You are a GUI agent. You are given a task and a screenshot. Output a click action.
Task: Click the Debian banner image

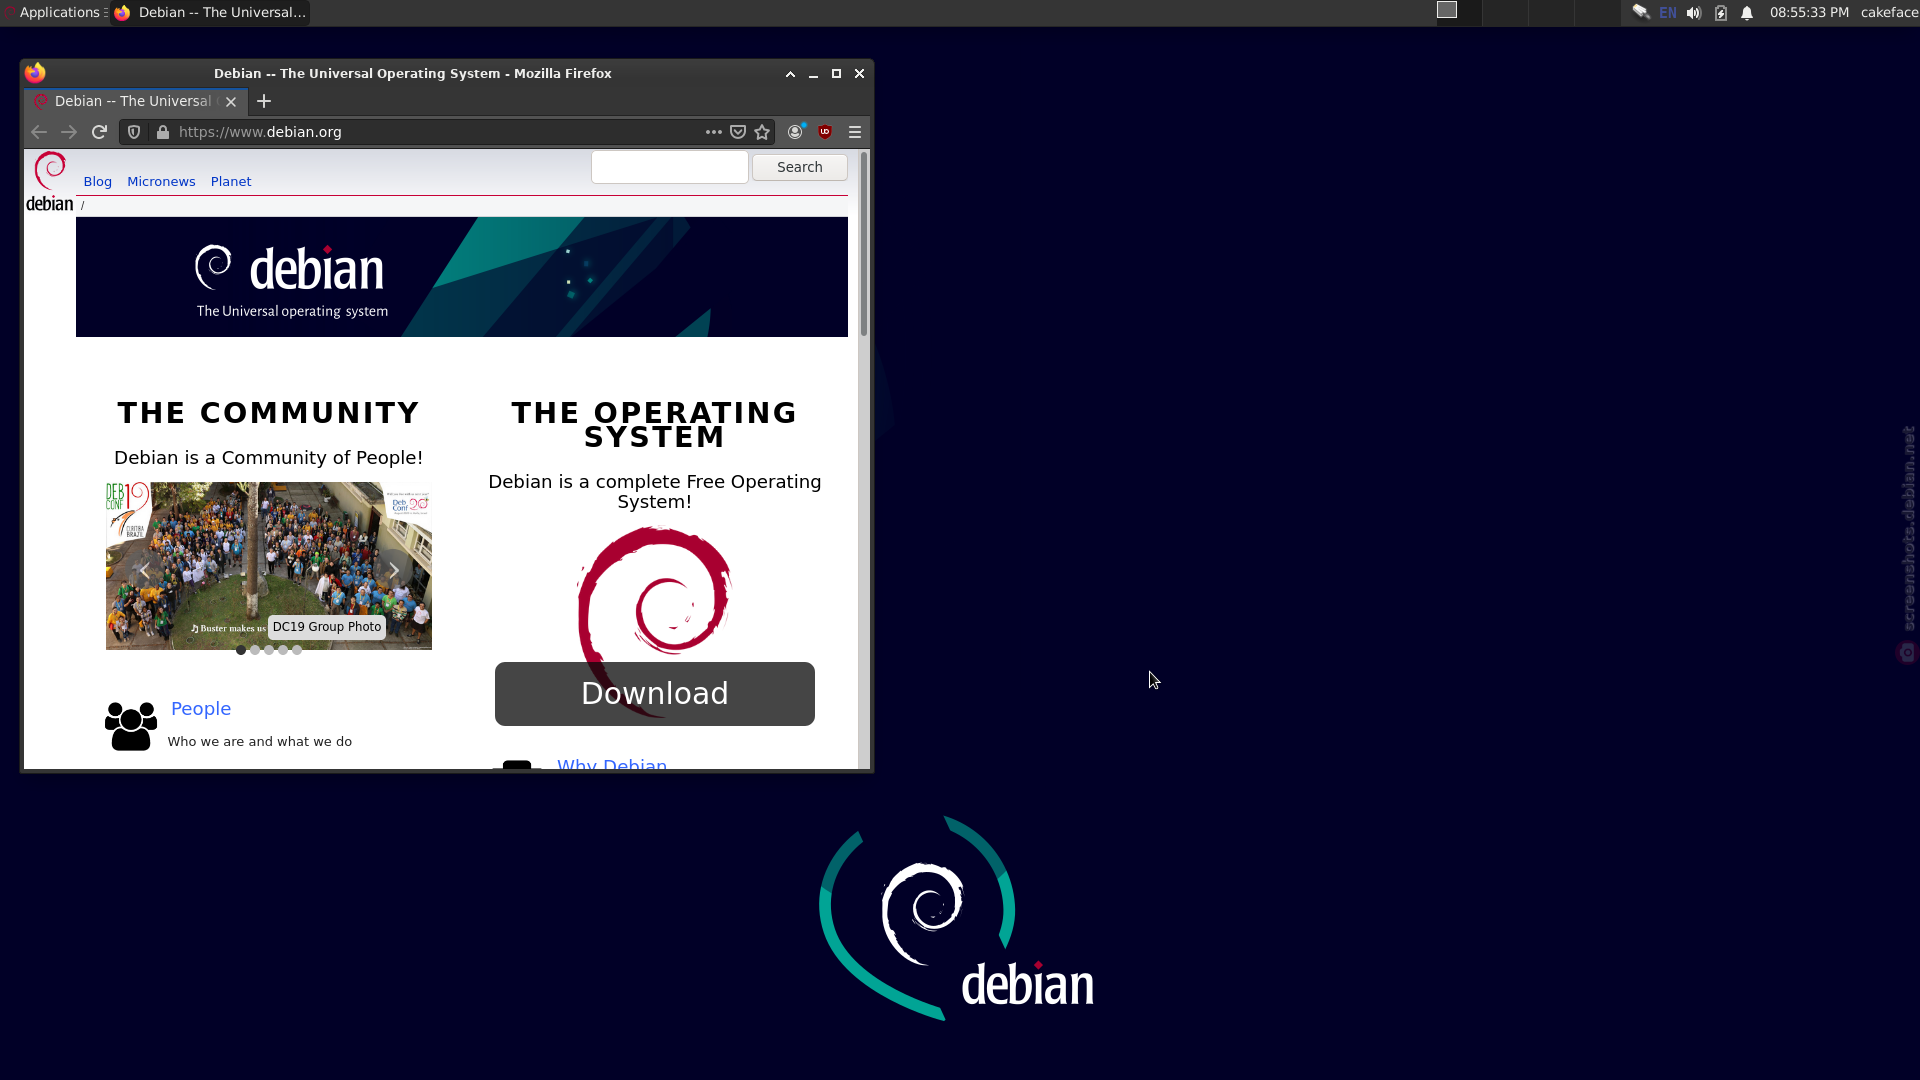pyautogui.click(x=462, y=277)
